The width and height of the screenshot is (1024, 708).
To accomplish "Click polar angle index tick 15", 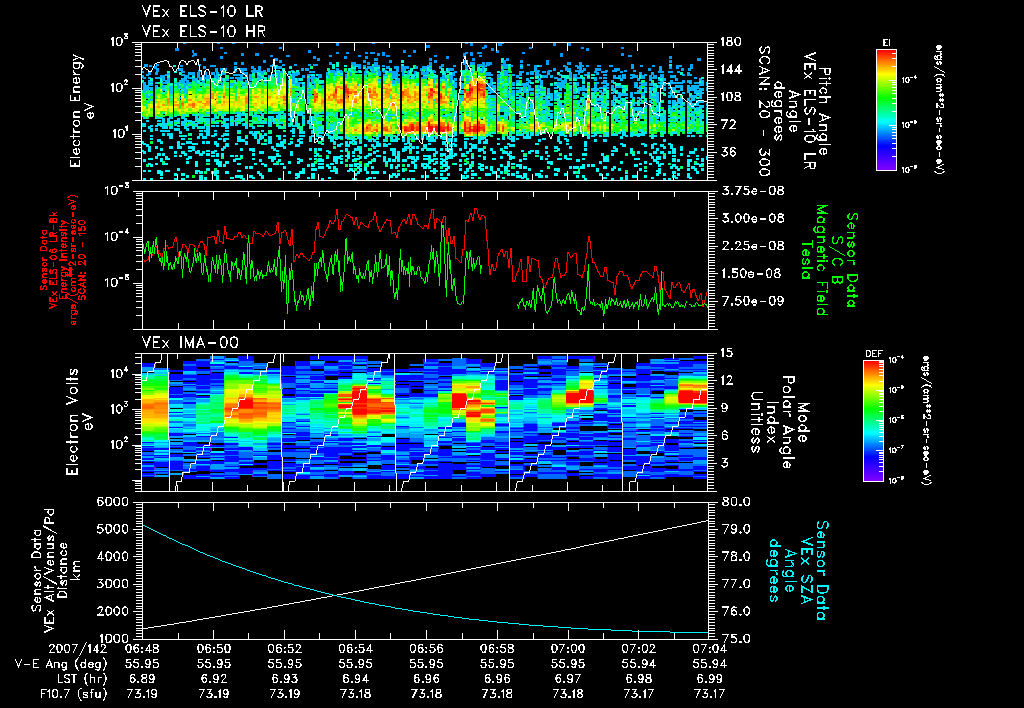I will click(726, 353).
